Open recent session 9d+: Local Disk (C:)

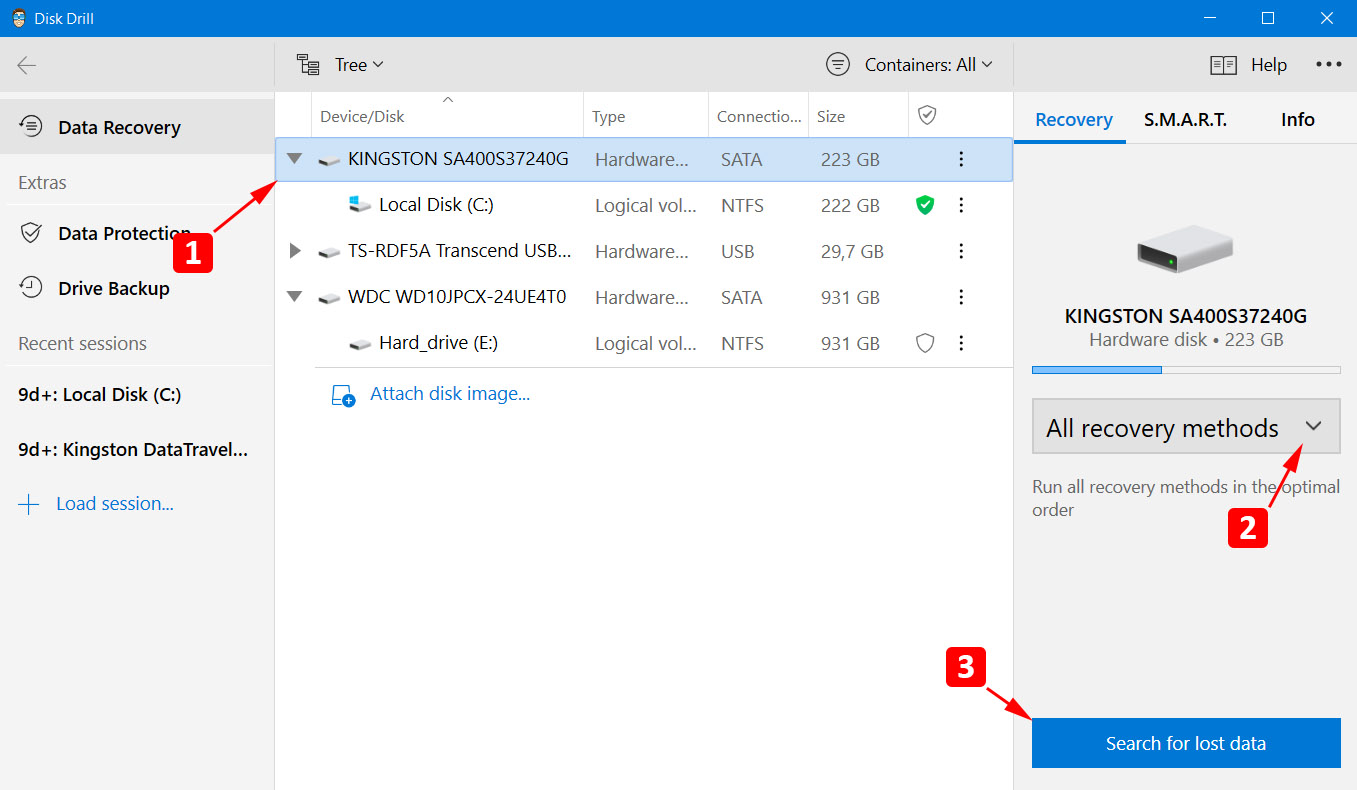pos(100,394)
